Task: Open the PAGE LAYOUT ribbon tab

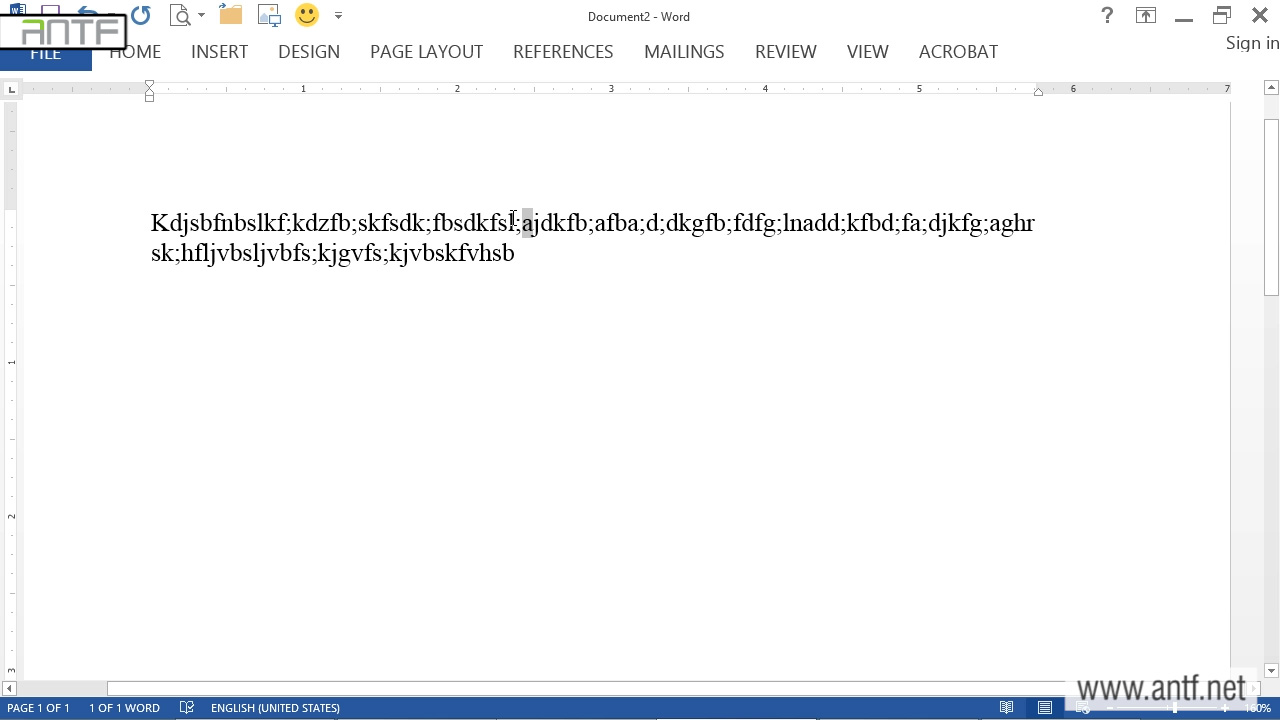Action: click(426, 52)
